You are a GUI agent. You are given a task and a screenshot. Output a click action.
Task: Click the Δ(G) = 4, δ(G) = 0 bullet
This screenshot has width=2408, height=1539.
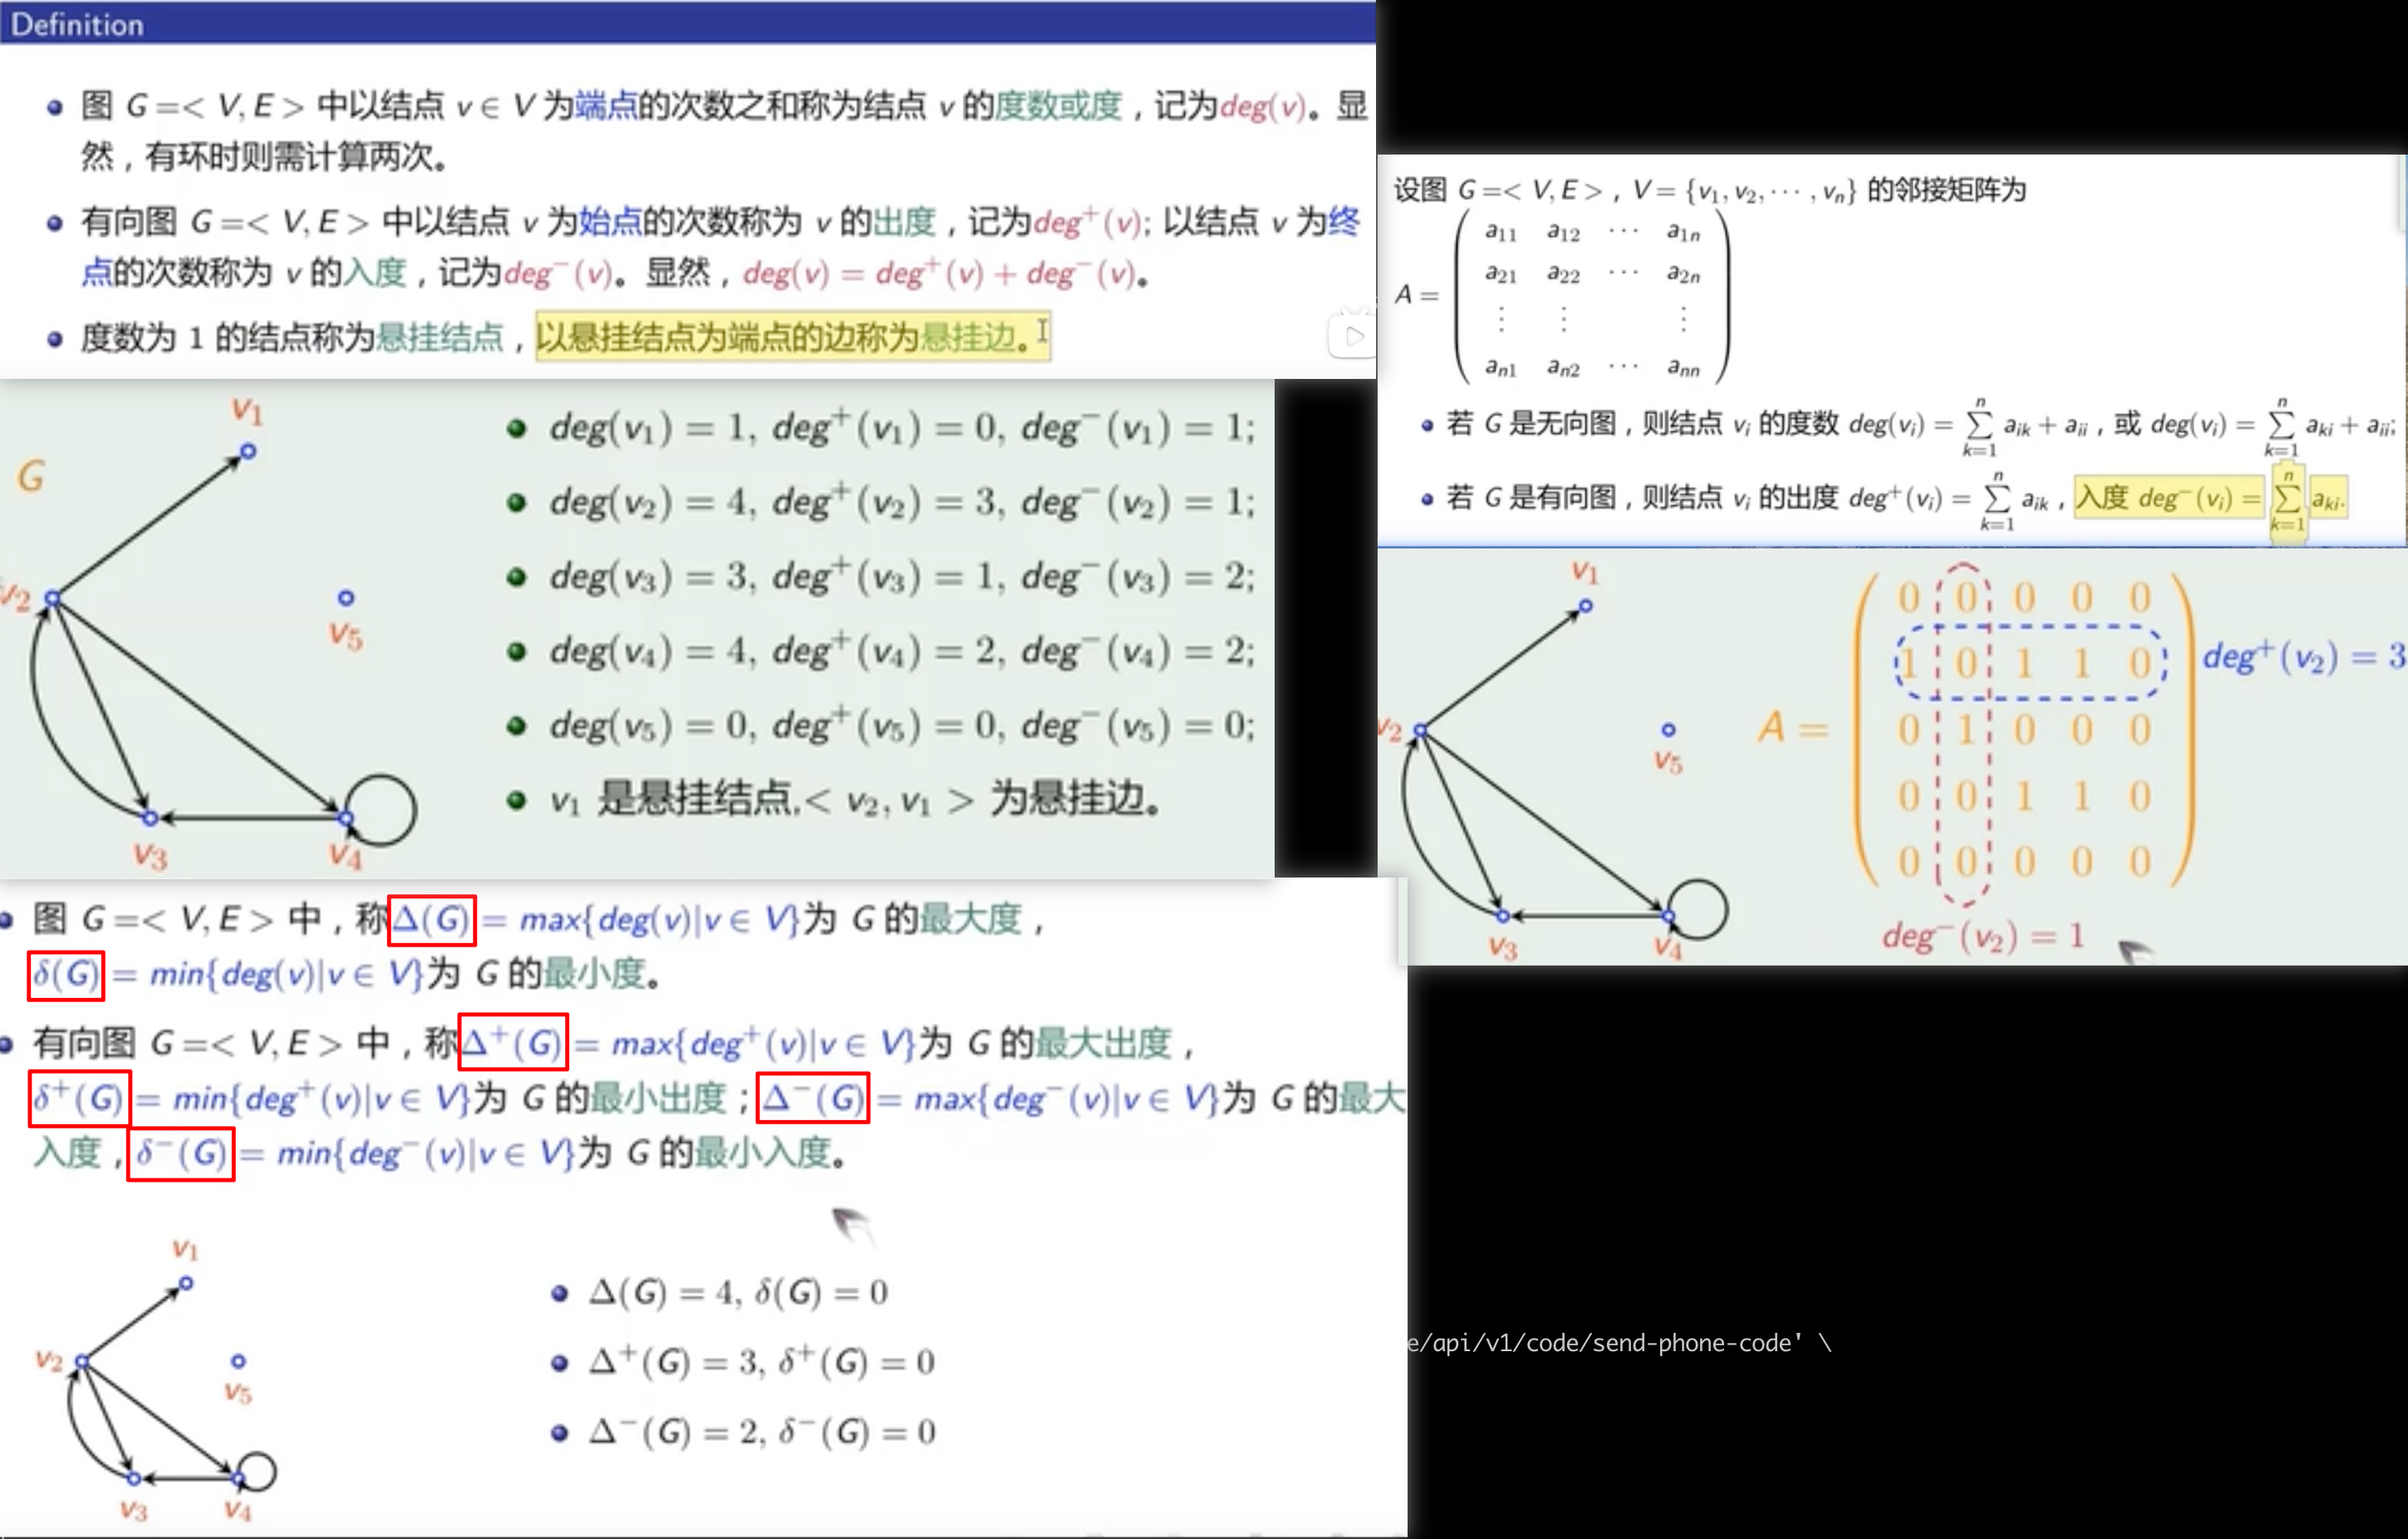(737, 1292)
